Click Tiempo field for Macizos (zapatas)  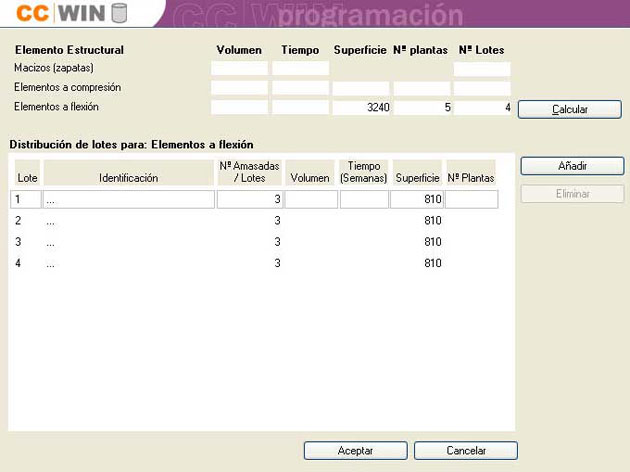(x=300, y=69)
